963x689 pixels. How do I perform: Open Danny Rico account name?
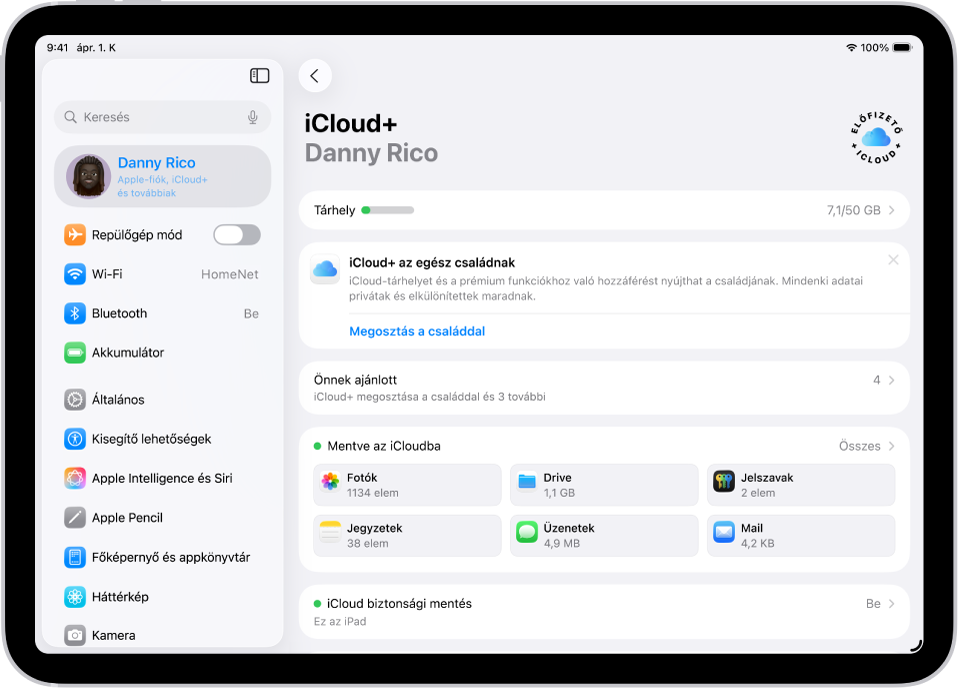point(157,163)
